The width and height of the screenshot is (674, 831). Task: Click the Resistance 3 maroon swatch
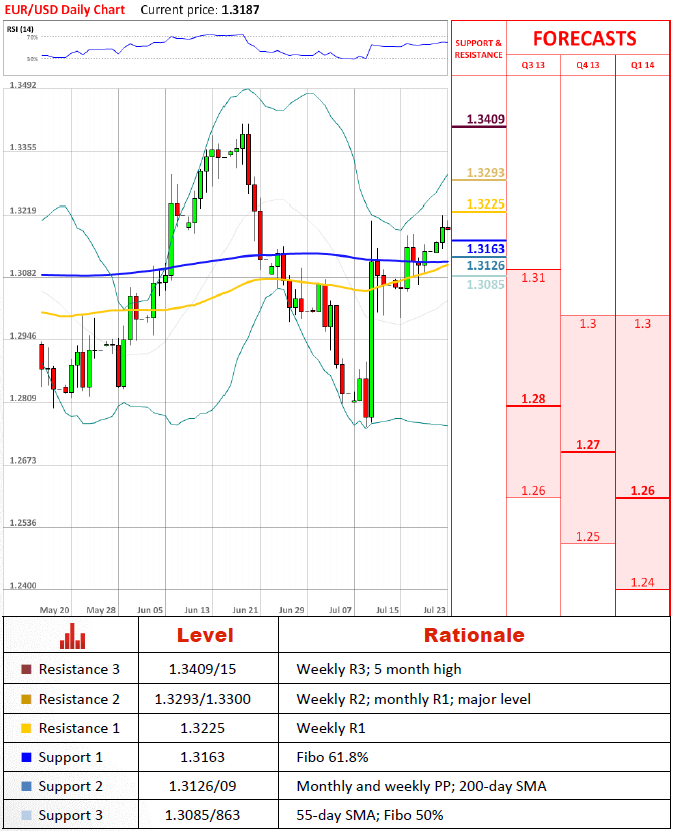(26, 669)
